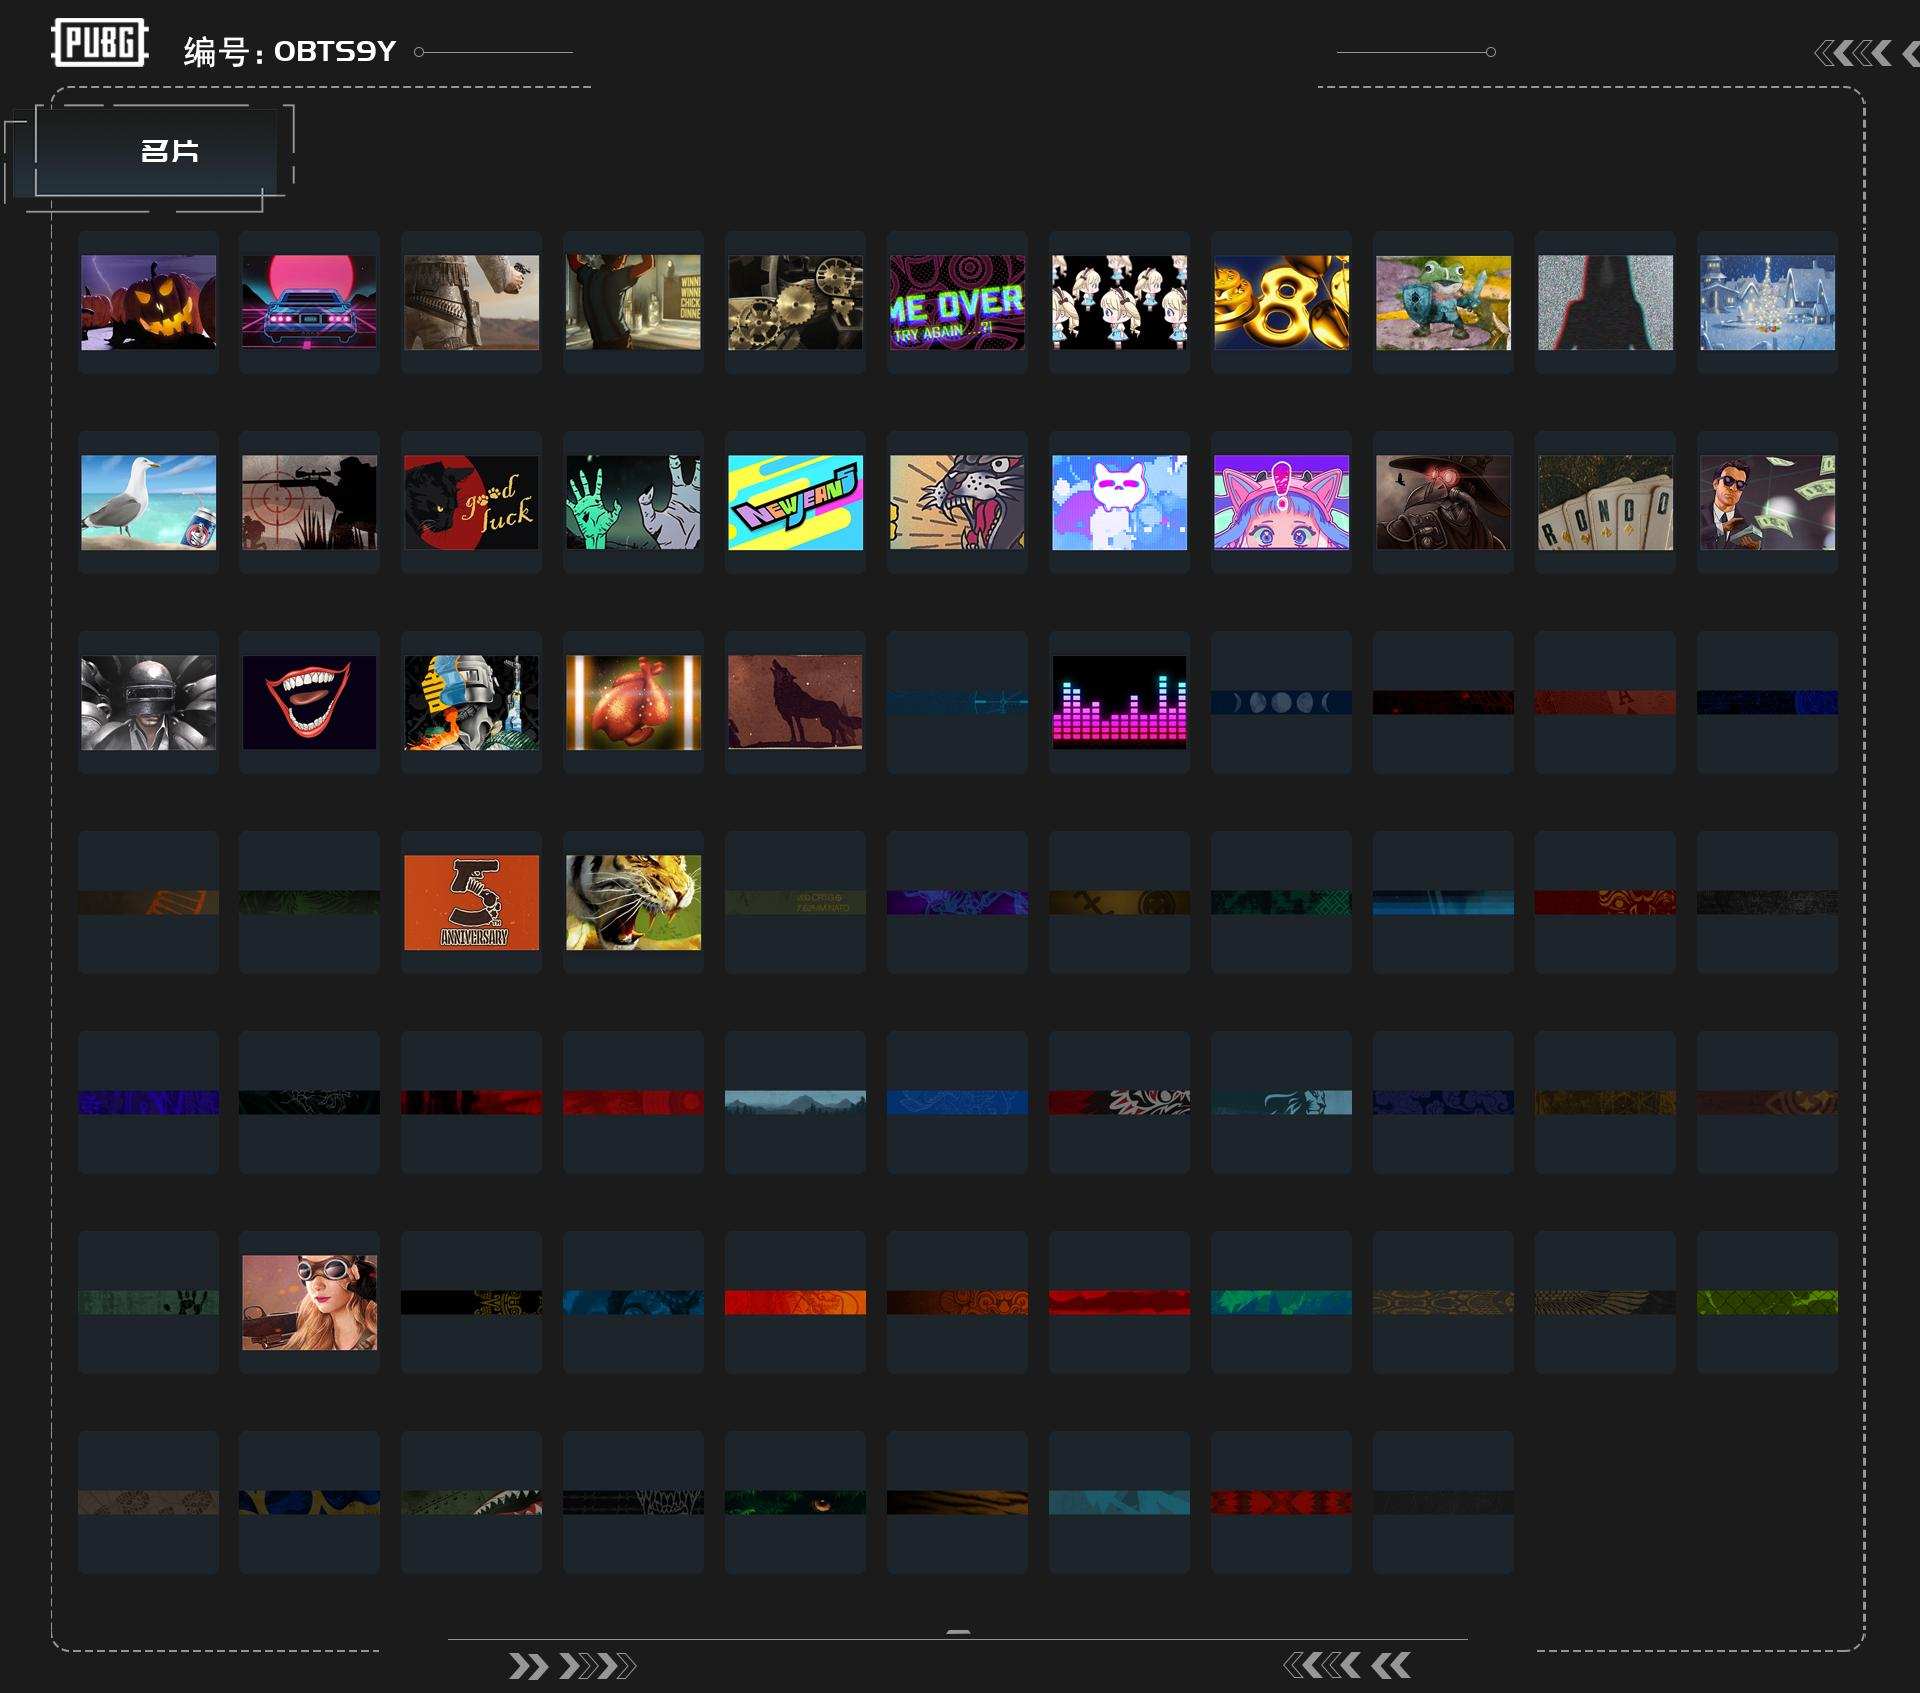Select the chibi blonde girls nameplate
1920x1693 pixels.
(x=1119, y=302)
